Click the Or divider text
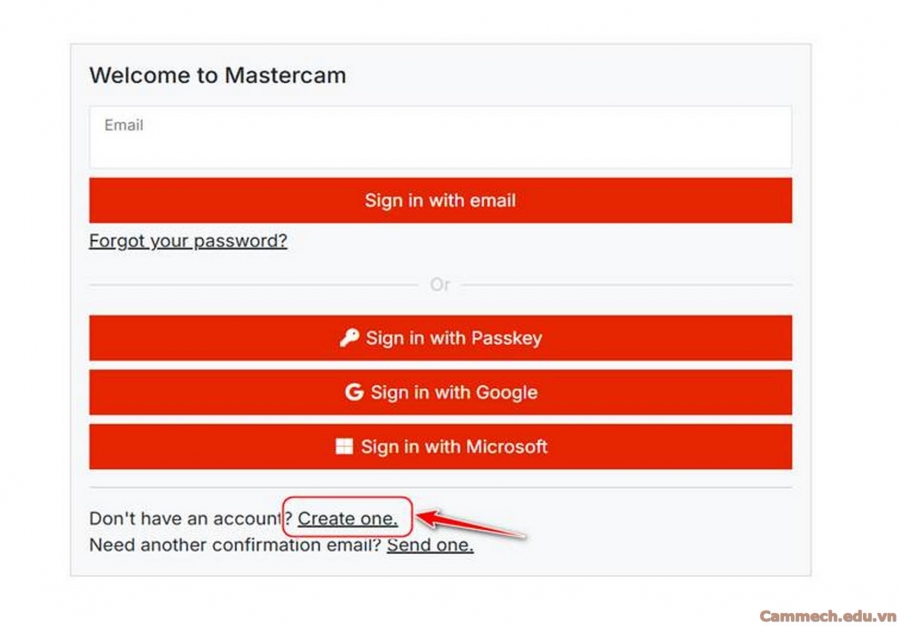 440,285
